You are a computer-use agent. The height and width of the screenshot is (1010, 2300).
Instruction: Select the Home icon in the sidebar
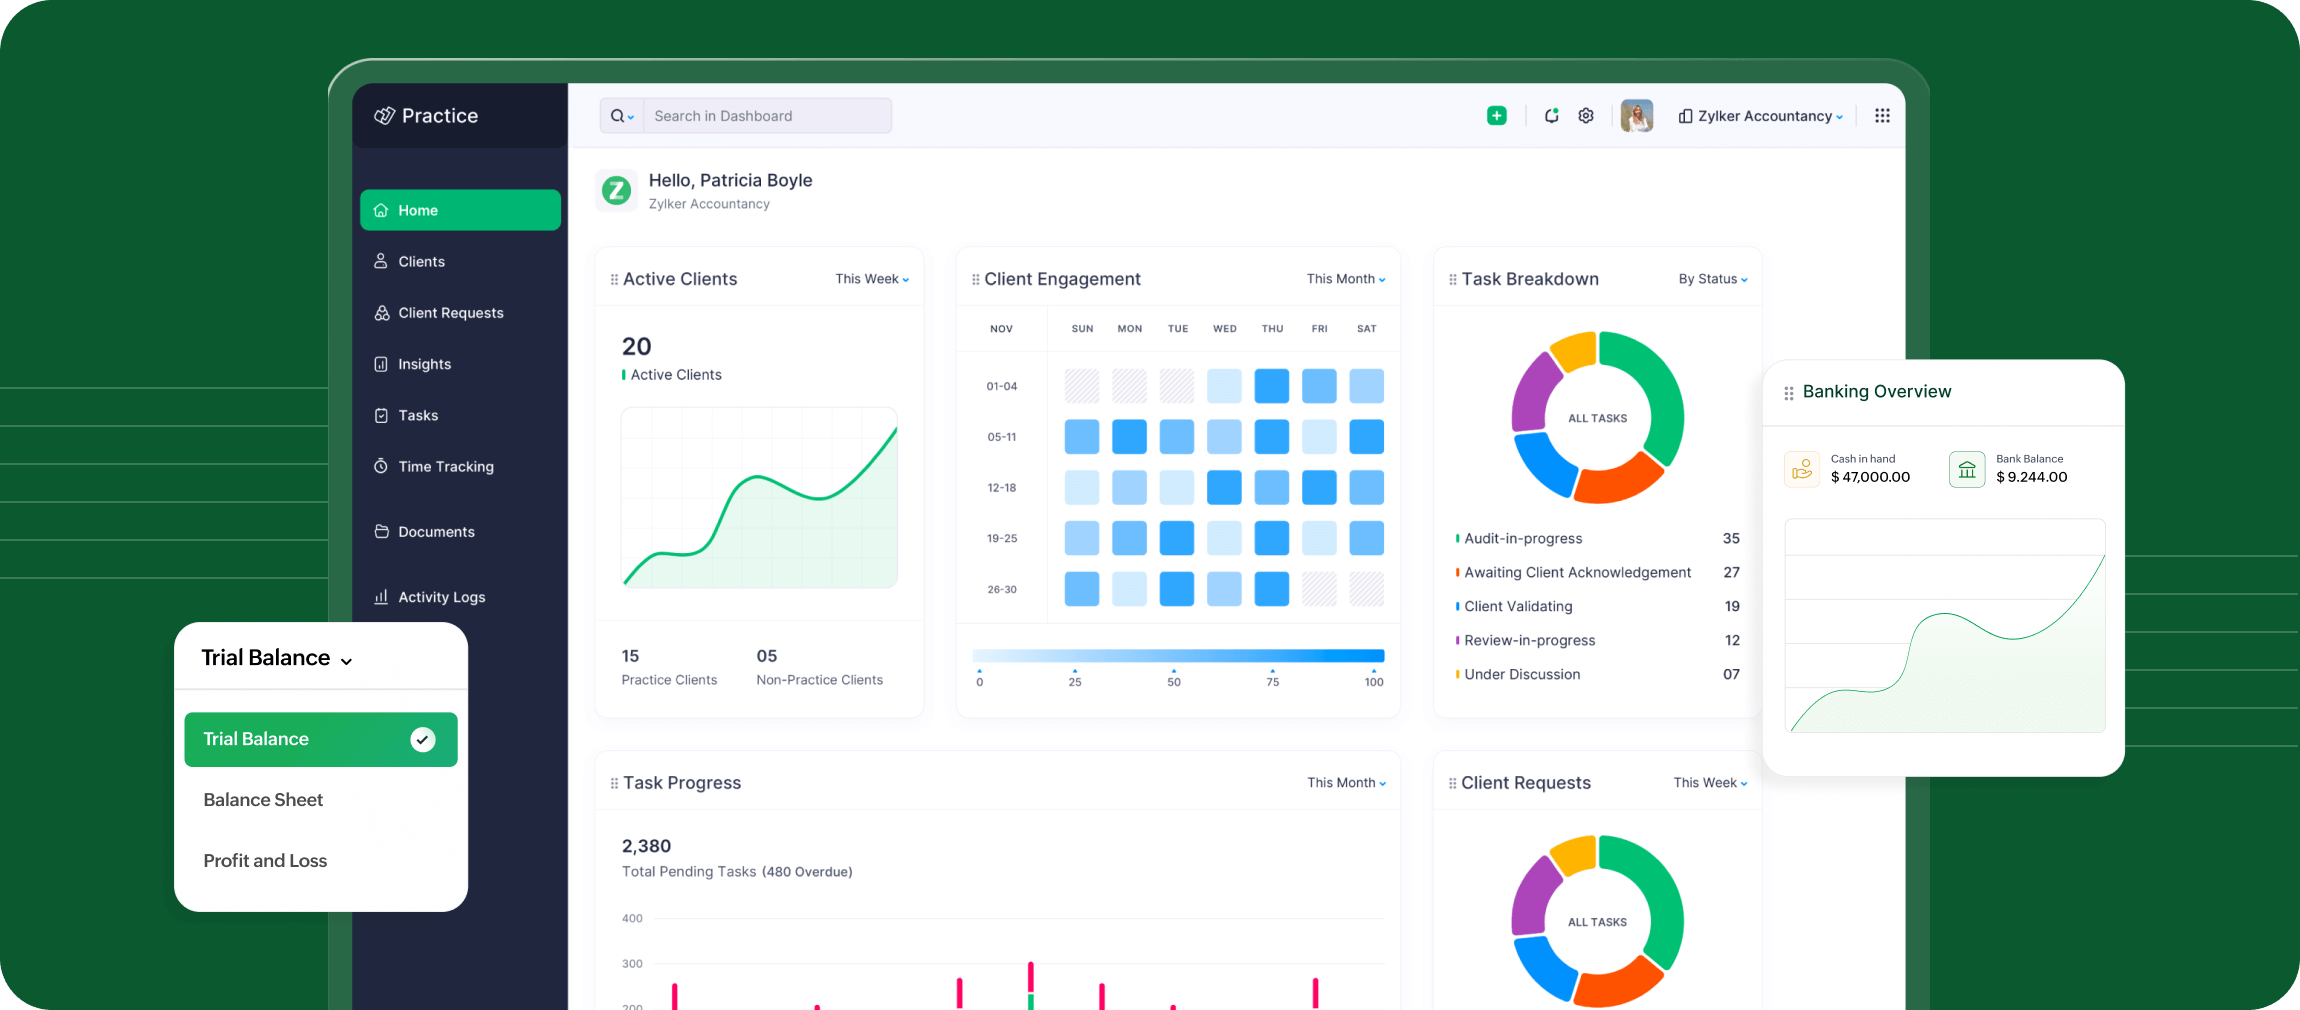(x=381, y=210)
